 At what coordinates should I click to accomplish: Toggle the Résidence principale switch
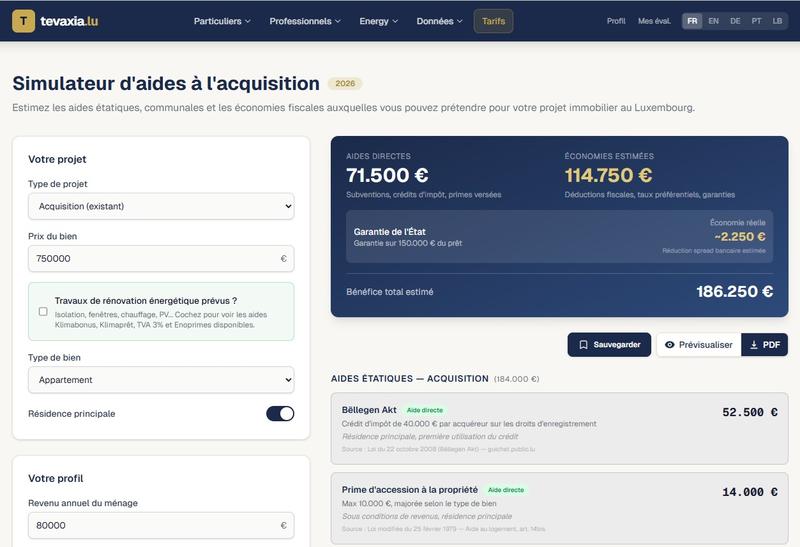coord(280,413)
